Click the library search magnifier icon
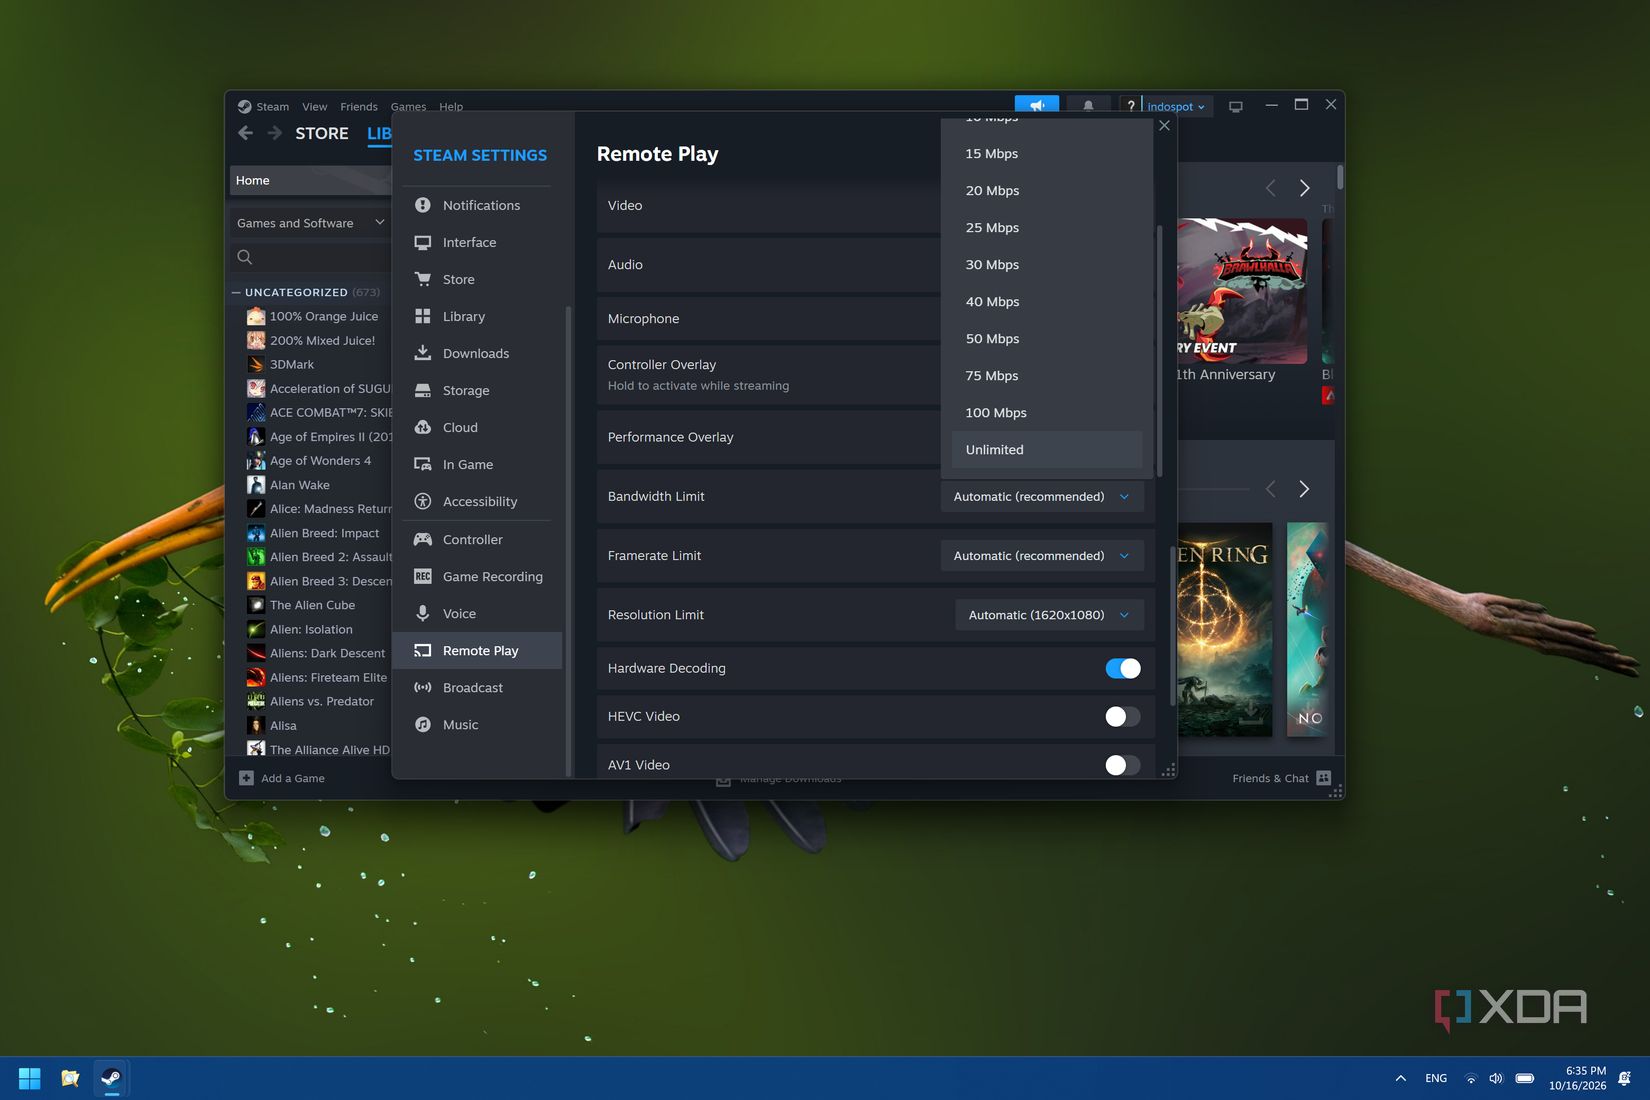 tap(245, 257)
